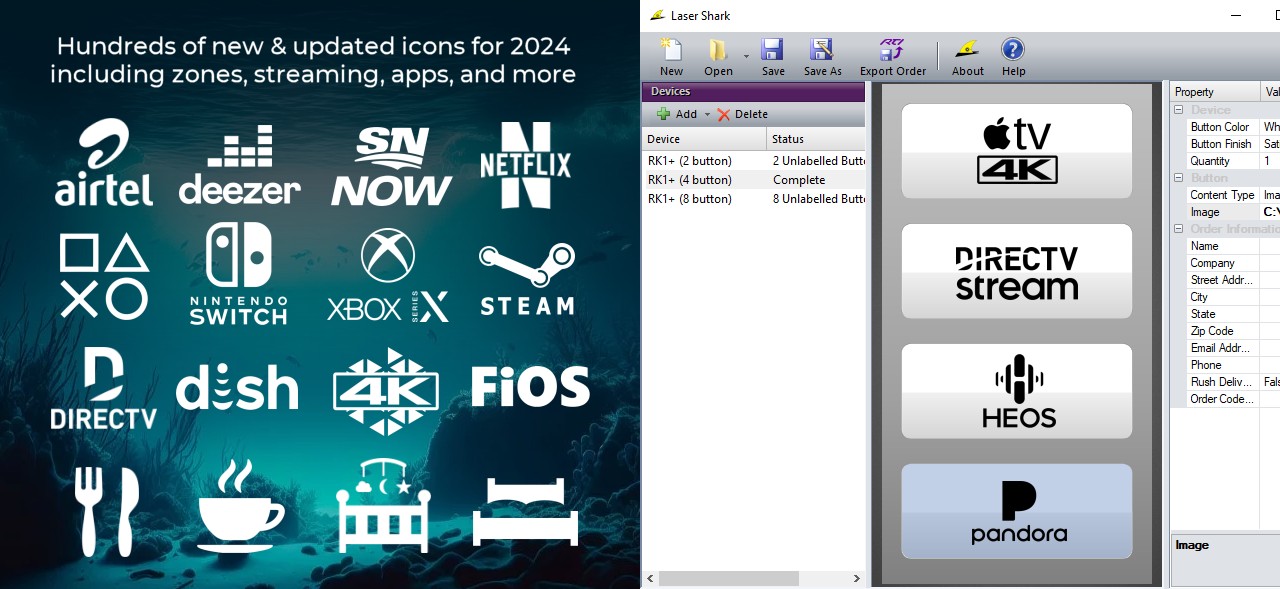Click the Save As toolbar icon
This screenshot has height=589, width=1280.
point(822,57)
